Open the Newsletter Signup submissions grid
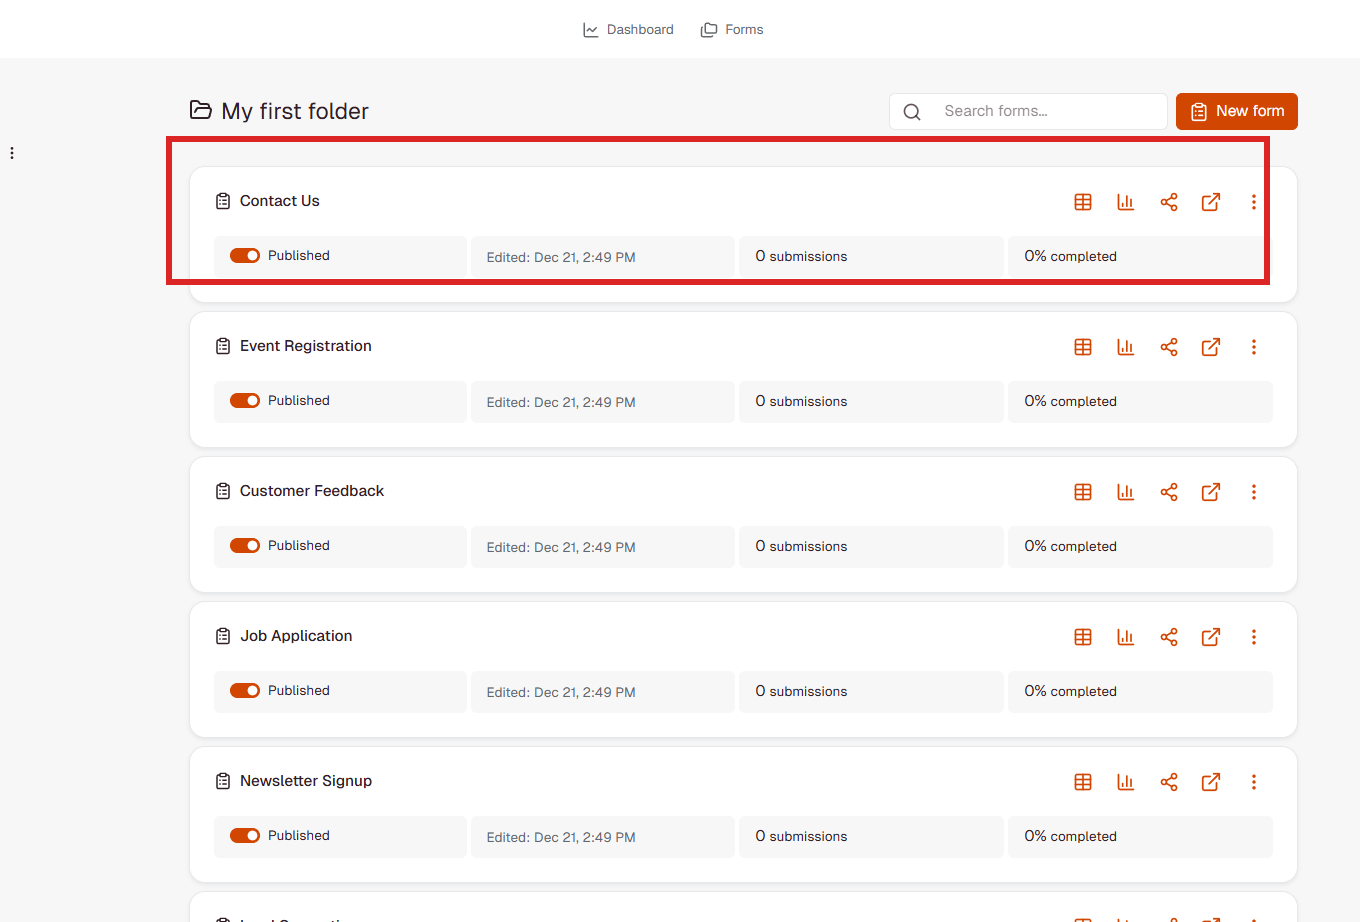Screen dimensions: 1360x922 1083,782
